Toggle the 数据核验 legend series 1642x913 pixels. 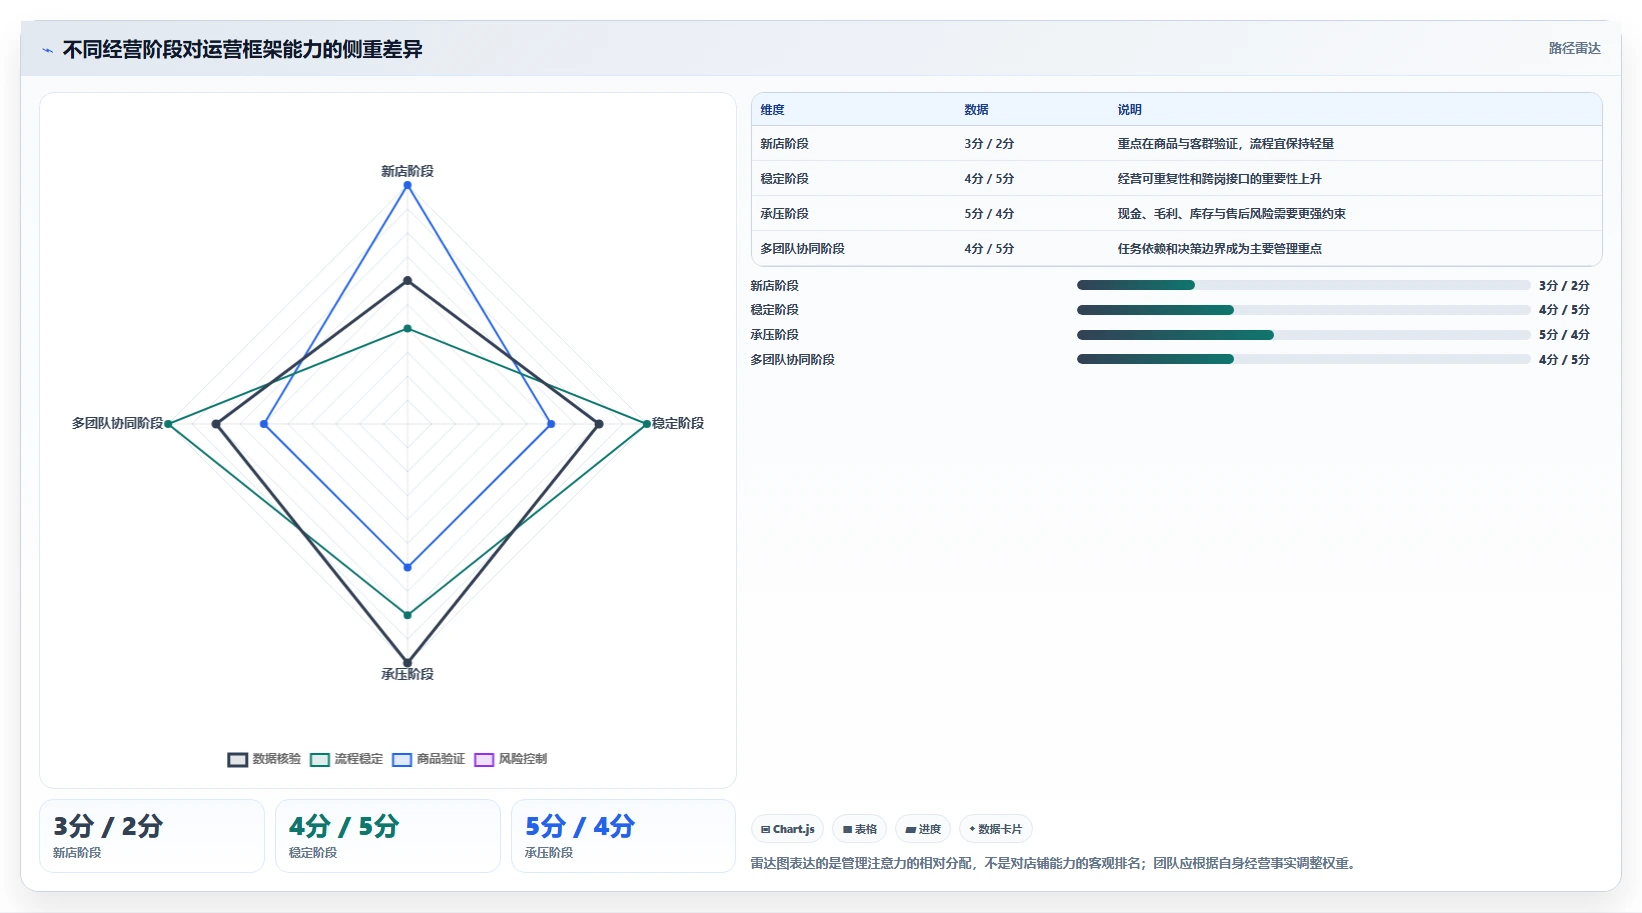(x=264, y=759)
